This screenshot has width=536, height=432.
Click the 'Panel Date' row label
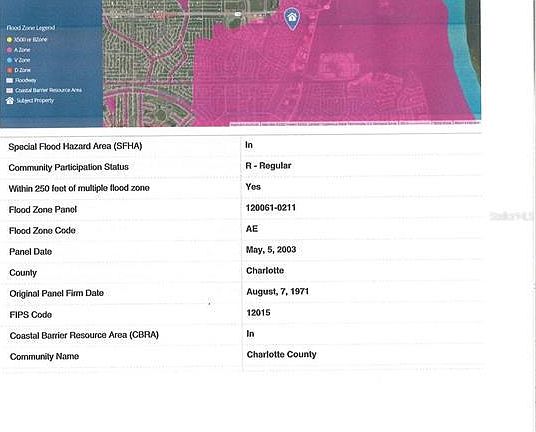(x=30, y=252)
